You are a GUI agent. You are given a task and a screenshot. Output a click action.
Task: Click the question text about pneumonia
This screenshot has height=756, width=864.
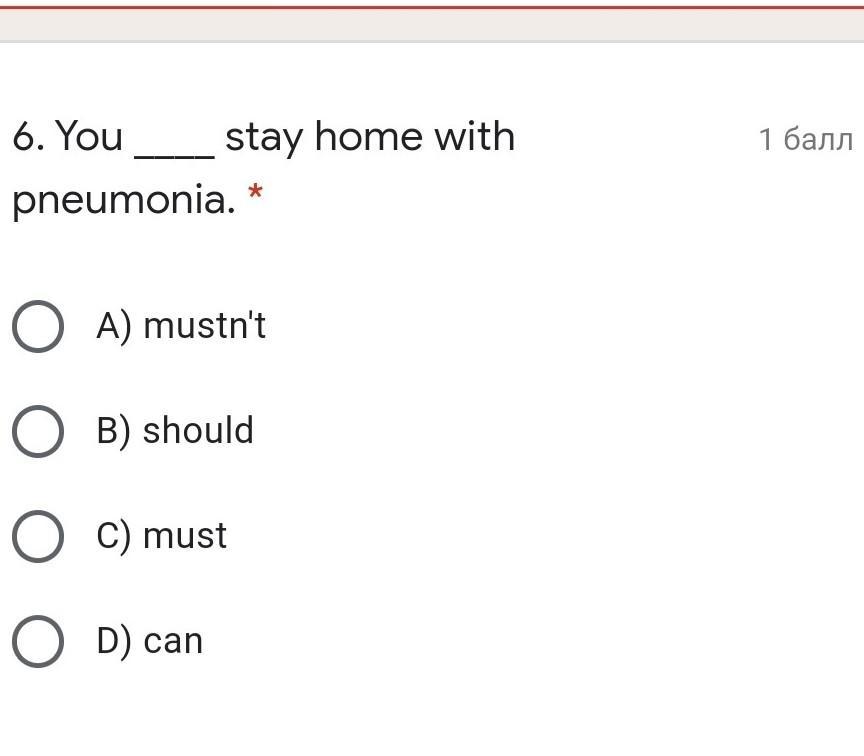(x=263, y=168)
